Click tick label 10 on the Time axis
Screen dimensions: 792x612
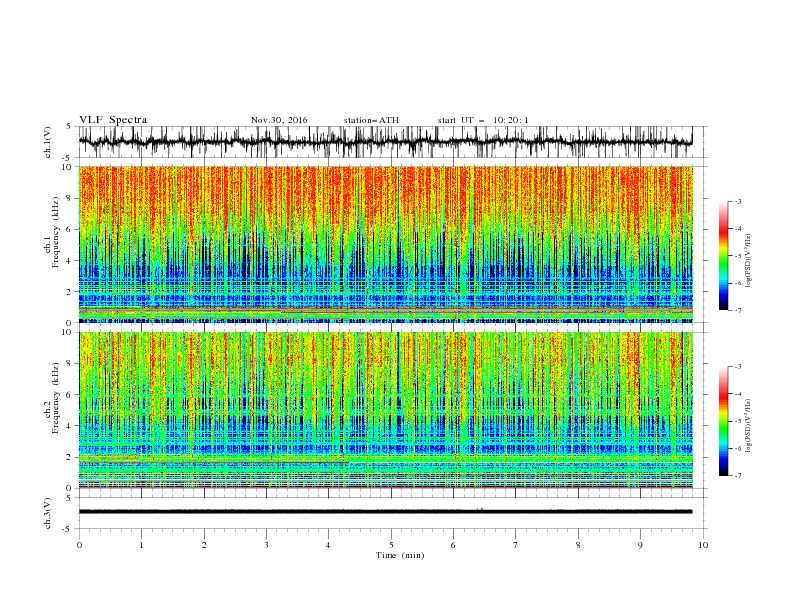coord(703,545)
